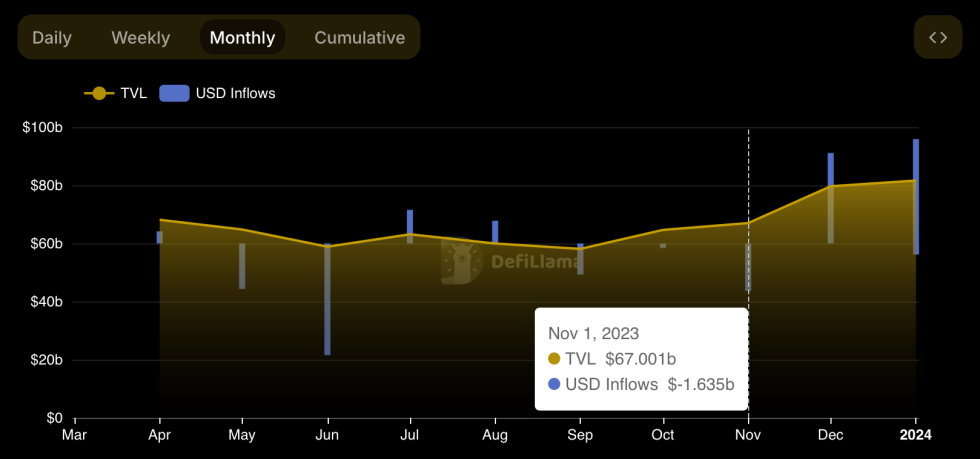The width and height of the screenshot is (980, 459).
Task: Open the embed code button
Action: click(937, 38)
